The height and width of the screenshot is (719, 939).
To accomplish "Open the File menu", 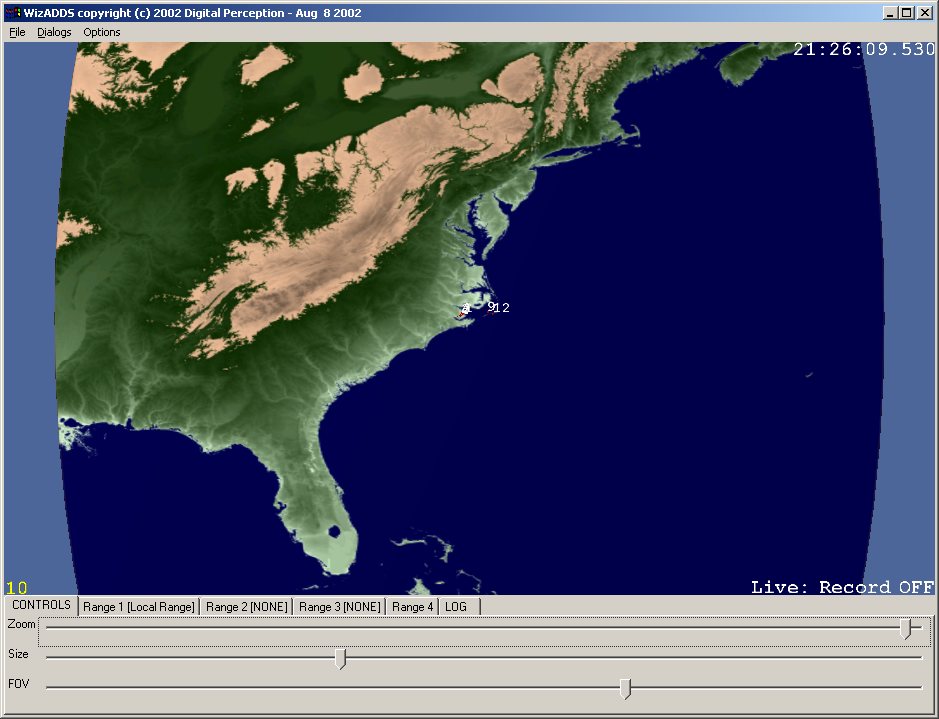I will point(17,32).
